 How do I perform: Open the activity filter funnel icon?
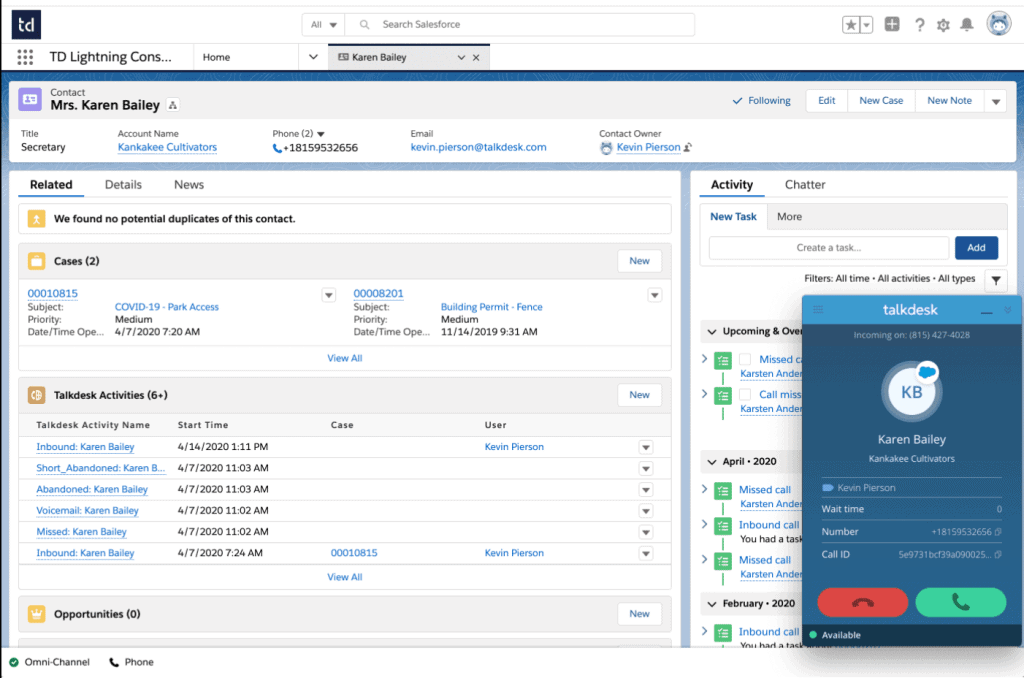point(996,280)
